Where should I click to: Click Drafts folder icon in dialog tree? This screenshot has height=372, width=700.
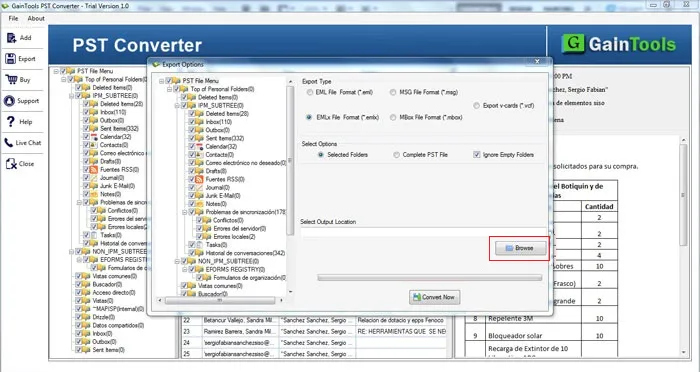pyautogui.click(x=200, y=171)
